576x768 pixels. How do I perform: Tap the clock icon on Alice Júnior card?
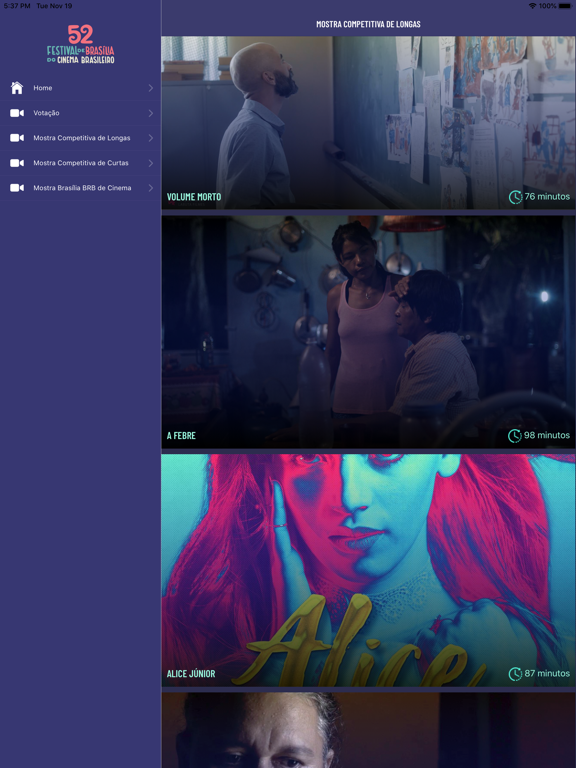pos(515,674)
